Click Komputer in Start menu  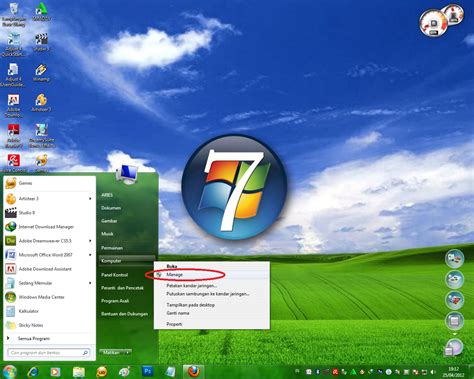127,261
